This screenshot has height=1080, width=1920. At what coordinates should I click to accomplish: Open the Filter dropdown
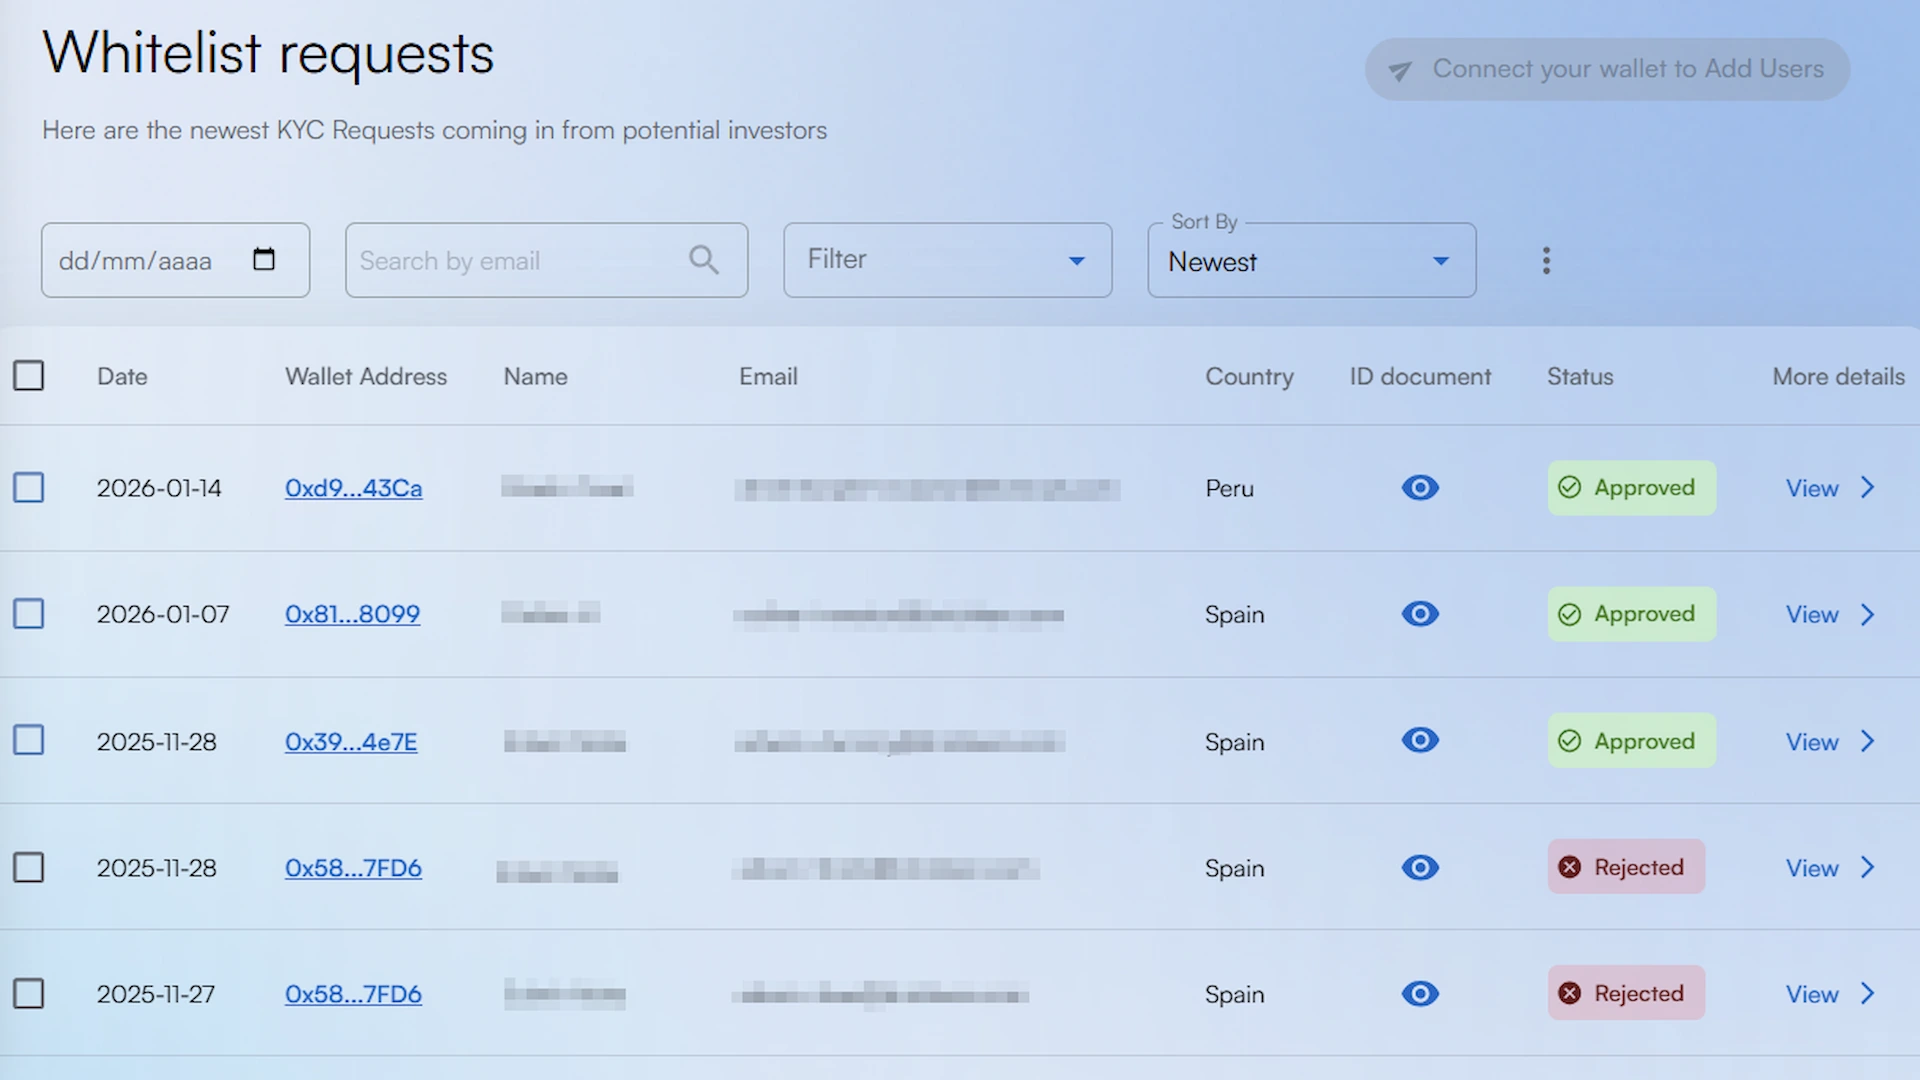pos(946,259)
